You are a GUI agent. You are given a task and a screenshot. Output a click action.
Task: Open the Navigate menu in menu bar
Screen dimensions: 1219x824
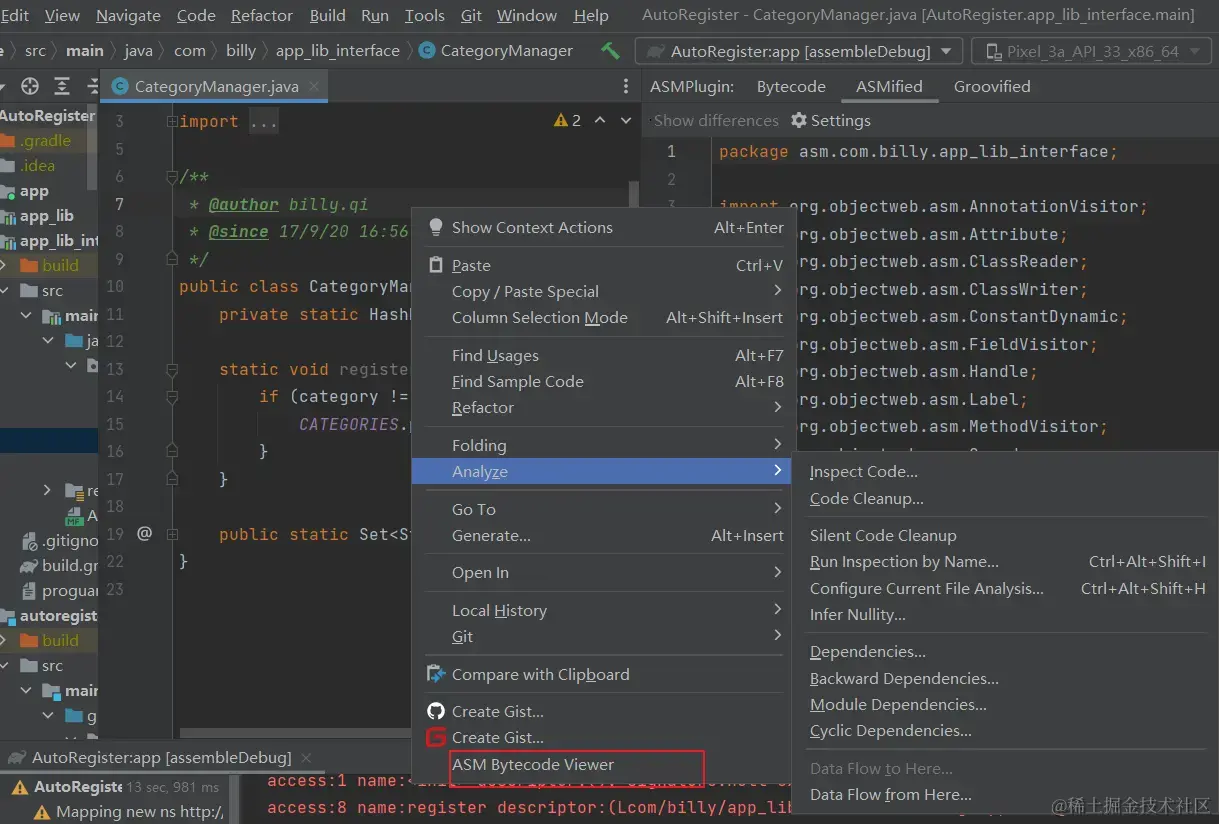(x=128, y=15)
